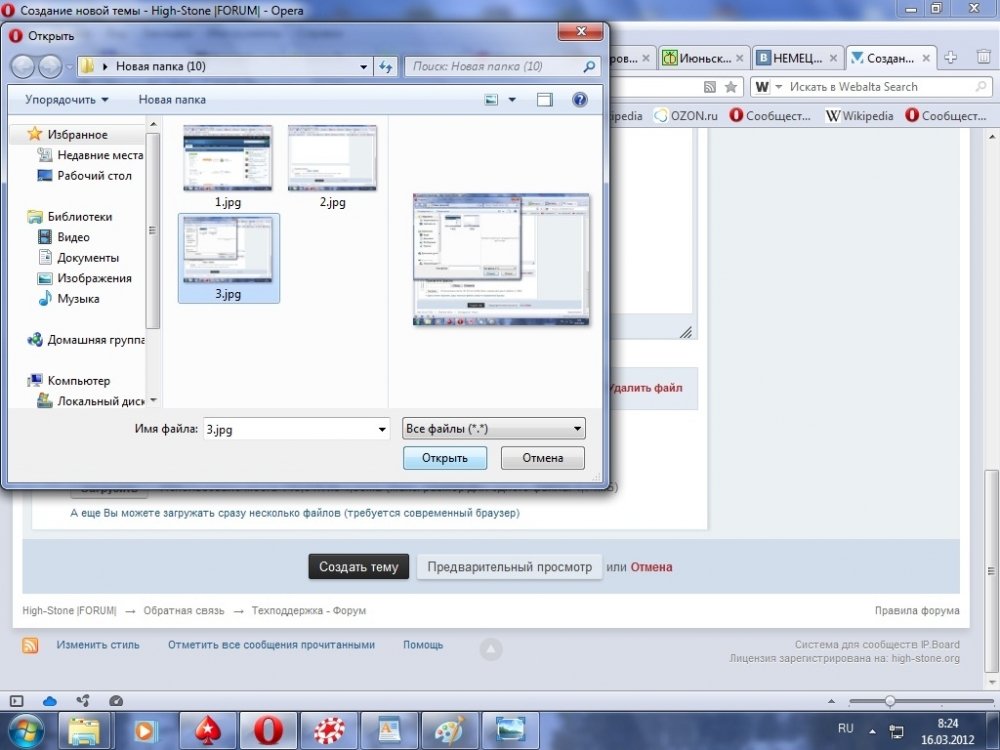Viewport: 1000px width, 750px height.
Task: Open Opera's trash closed-tabs icon
Action: (x=984, y=57)
